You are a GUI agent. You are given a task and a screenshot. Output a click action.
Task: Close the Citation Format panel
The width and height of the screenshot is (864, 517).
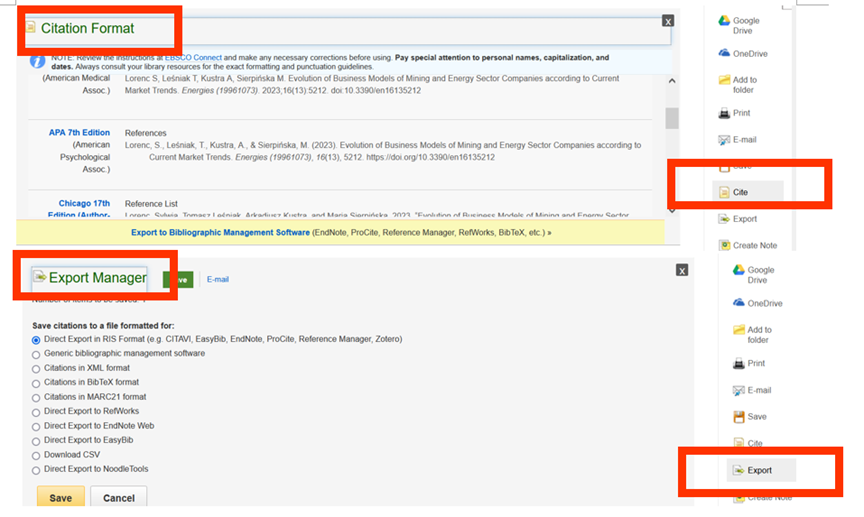point(668,21)
